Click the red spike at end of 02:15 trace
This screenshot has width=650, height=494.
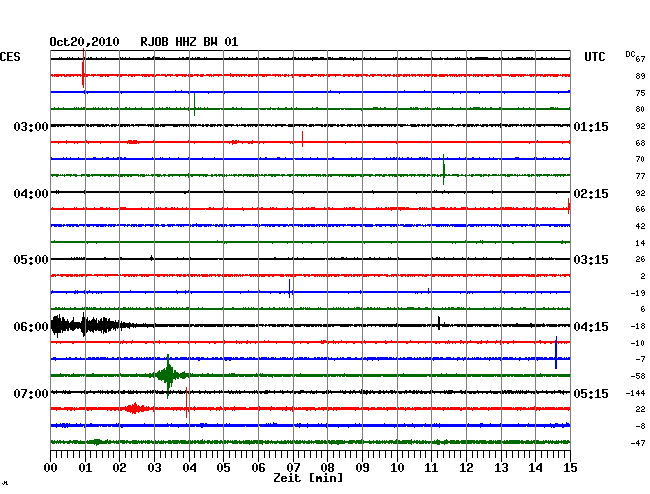(568, 206)
